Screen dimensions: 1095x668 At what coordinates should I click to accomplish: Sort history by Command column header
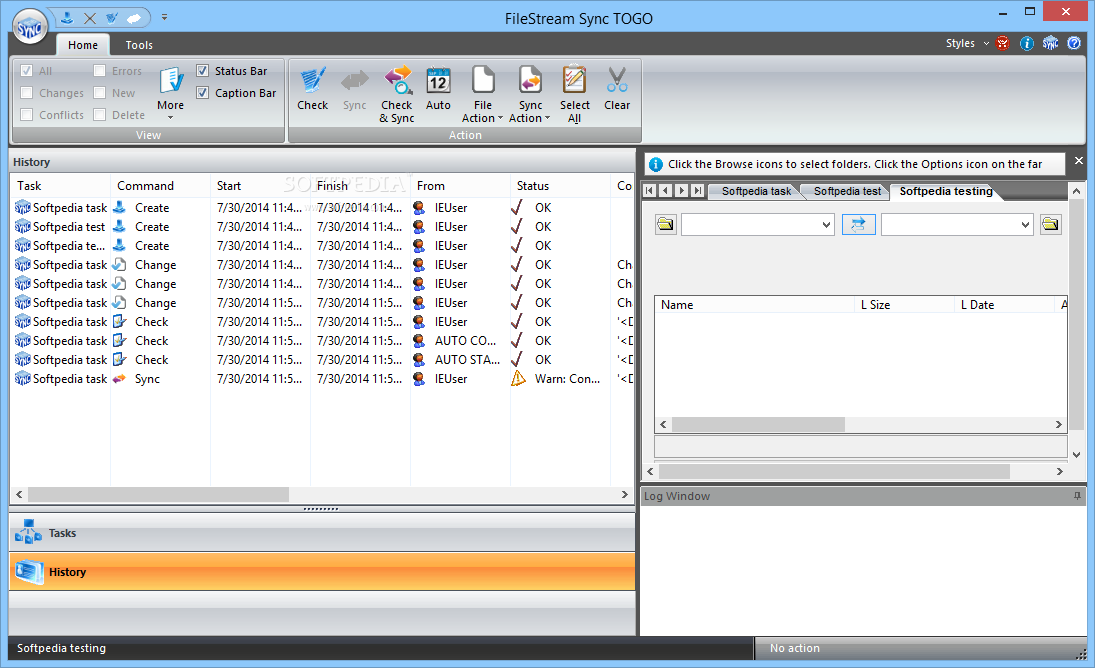click(x=160, y=186)
